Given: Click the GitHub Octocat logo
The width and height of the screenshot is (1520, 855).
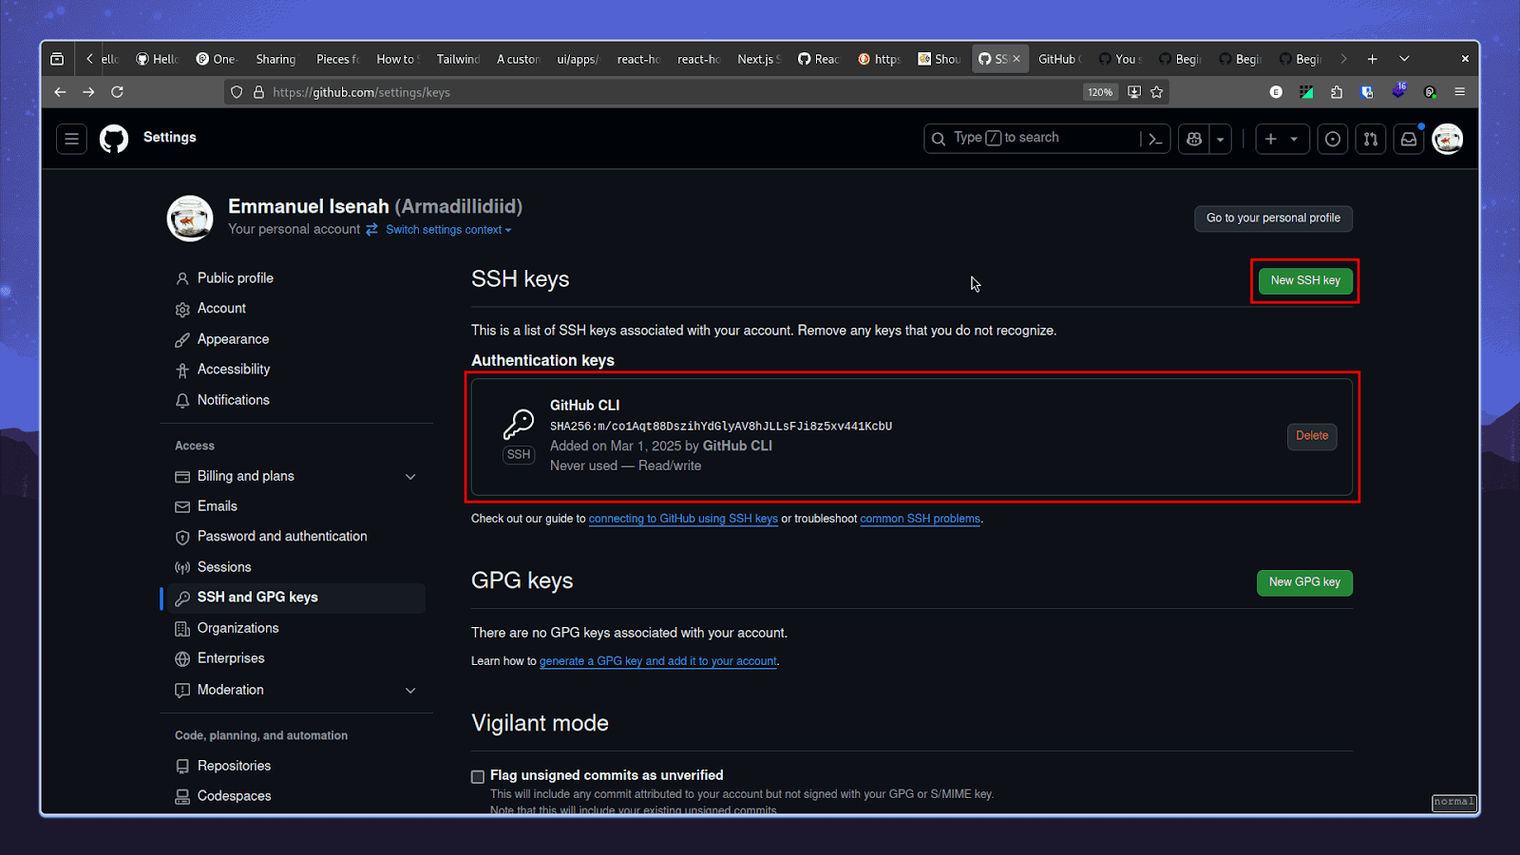Looking at the screenshot, I should click(114, 139).
